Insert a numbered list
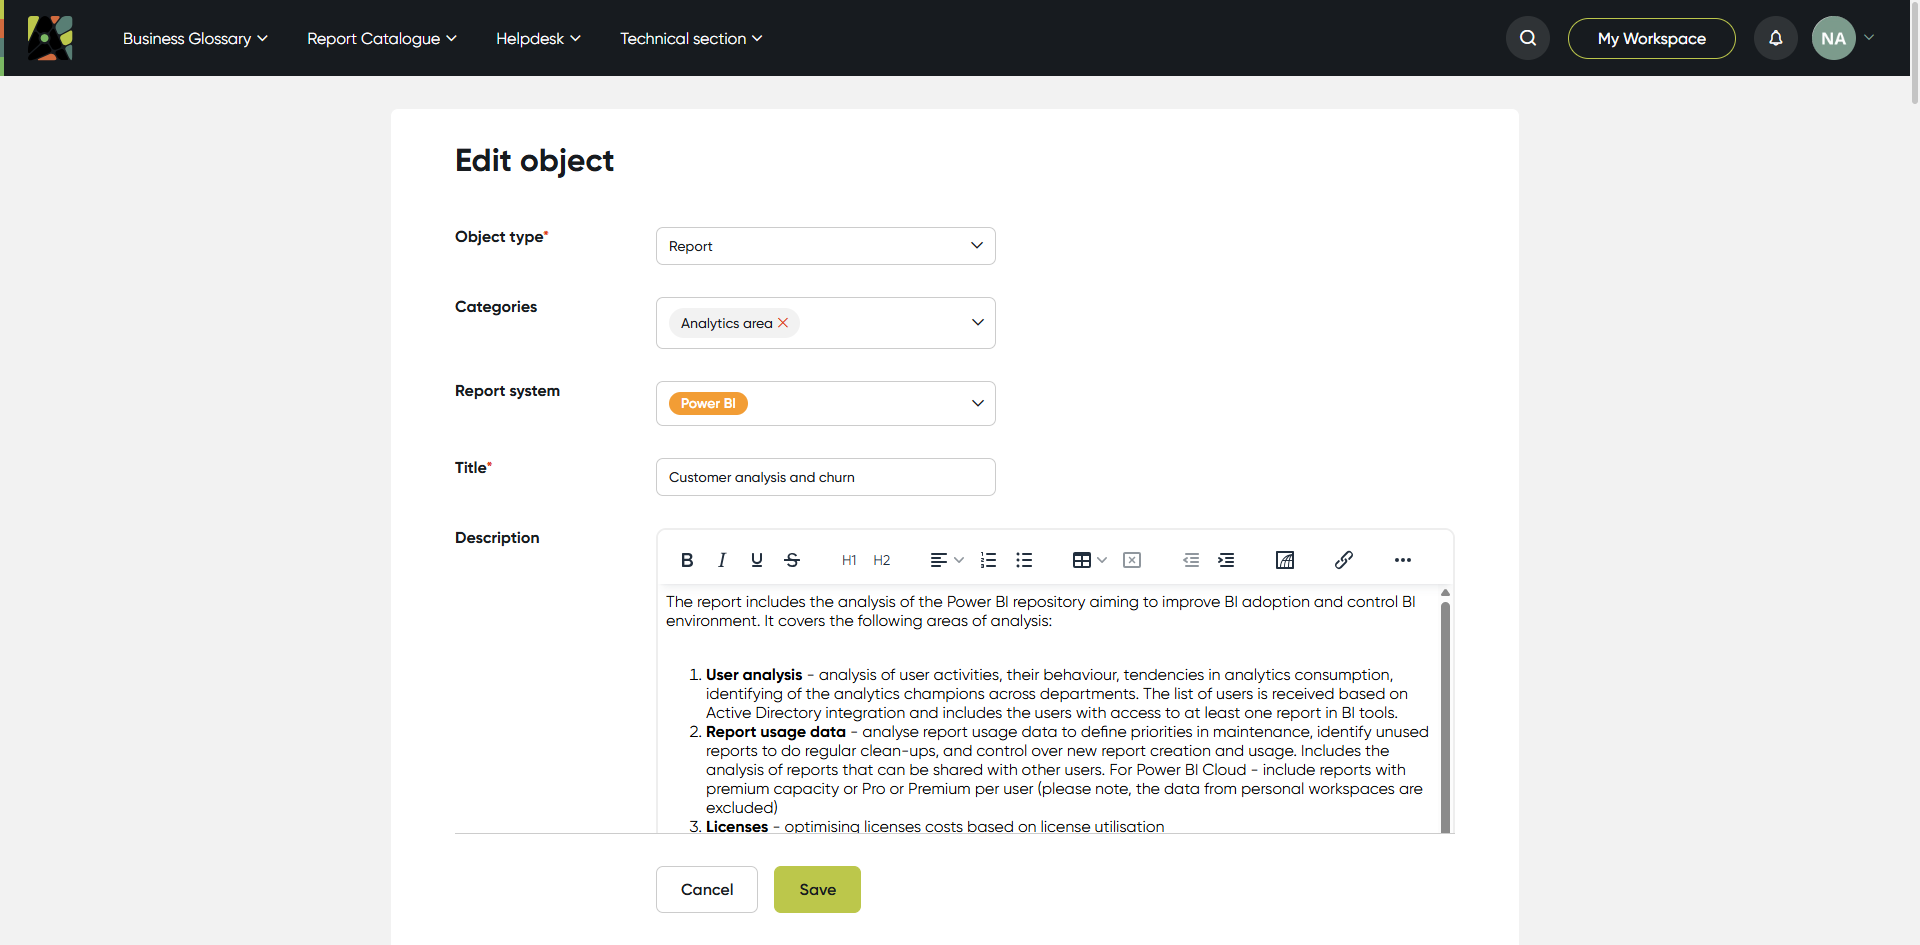 tap(988, 560)
